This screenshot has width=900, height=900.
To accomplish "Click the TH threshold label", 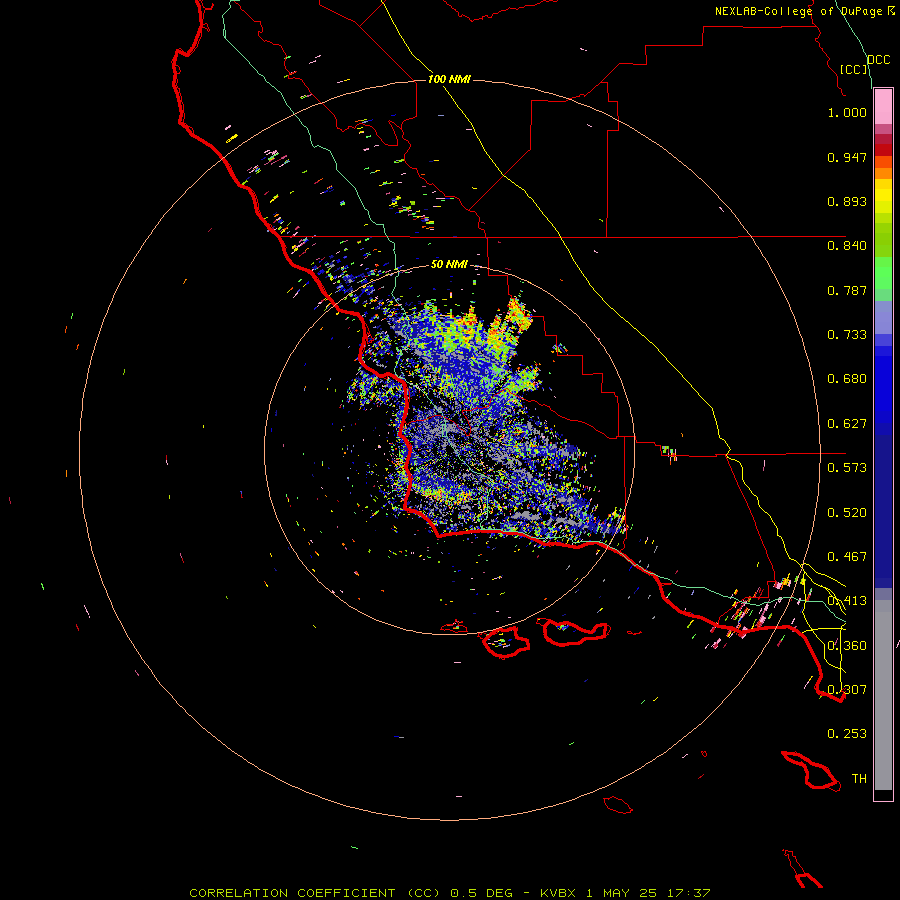I will coord(859,779).
